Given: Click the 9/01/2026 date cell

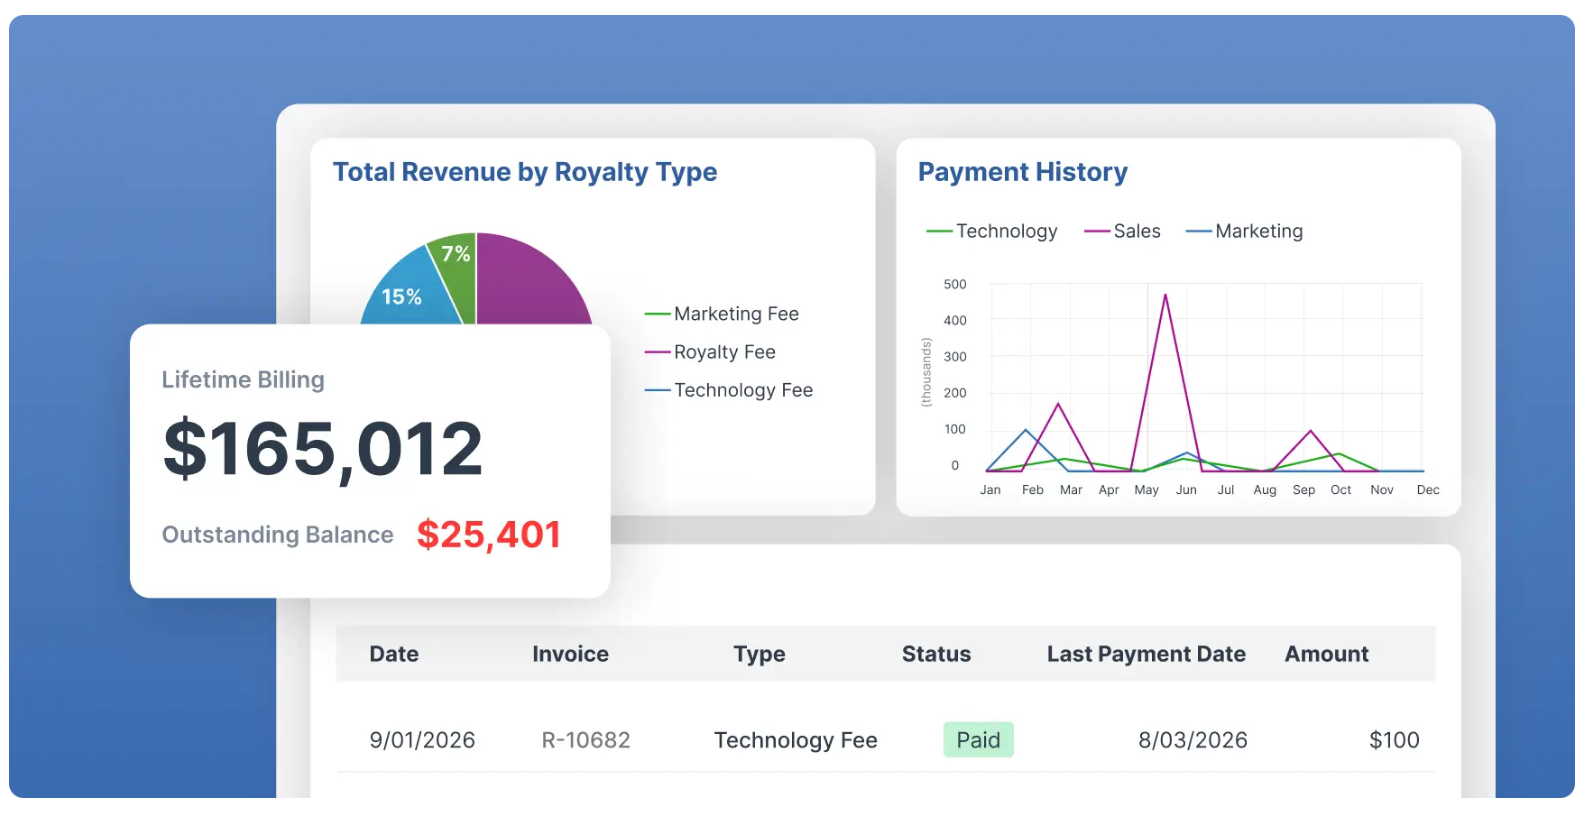Looking at the screenshot, I should pos(422,740).
